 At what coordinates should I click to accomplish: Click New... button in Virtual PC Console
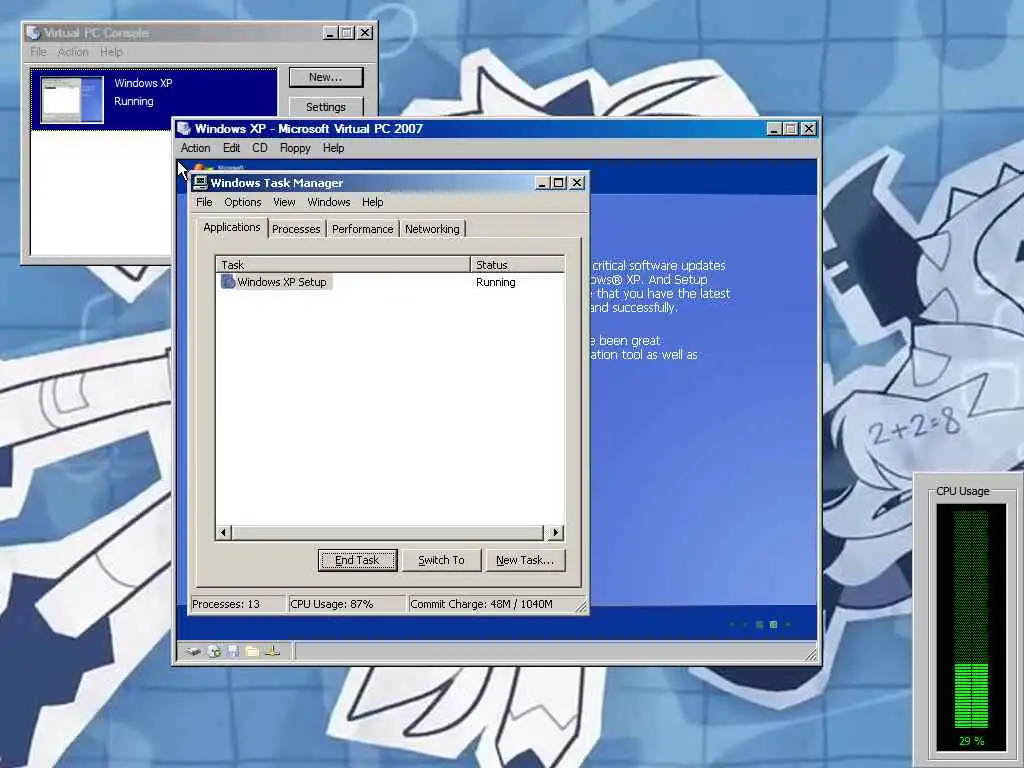[326, 77]
